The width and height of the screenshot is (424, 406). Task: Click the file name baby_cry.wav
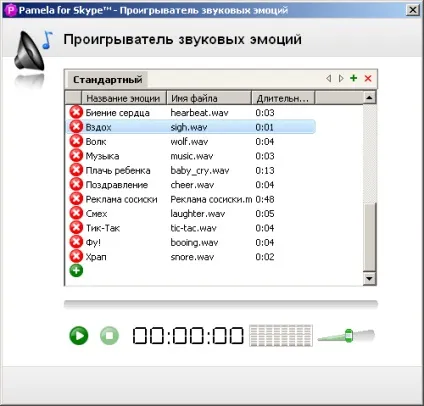coord(200,171)
